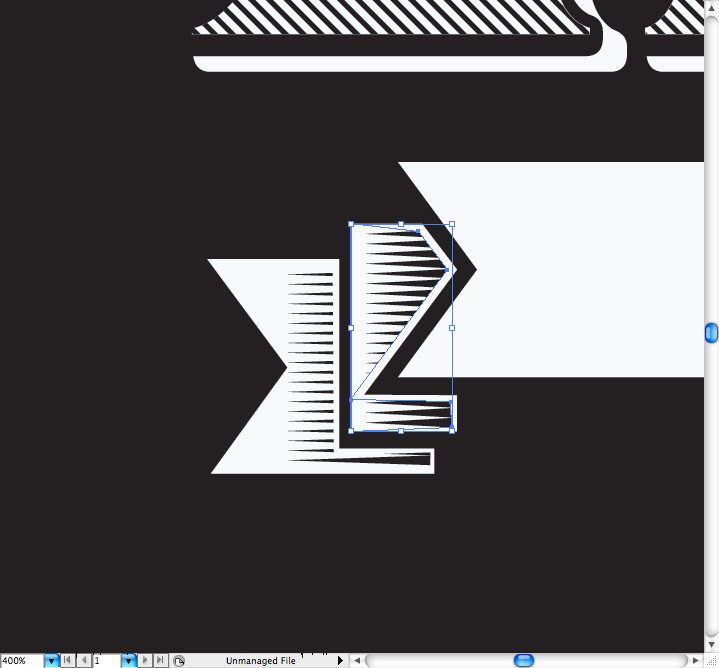
Task: Click the Version Cue status icon
Action: click(179, 661)
